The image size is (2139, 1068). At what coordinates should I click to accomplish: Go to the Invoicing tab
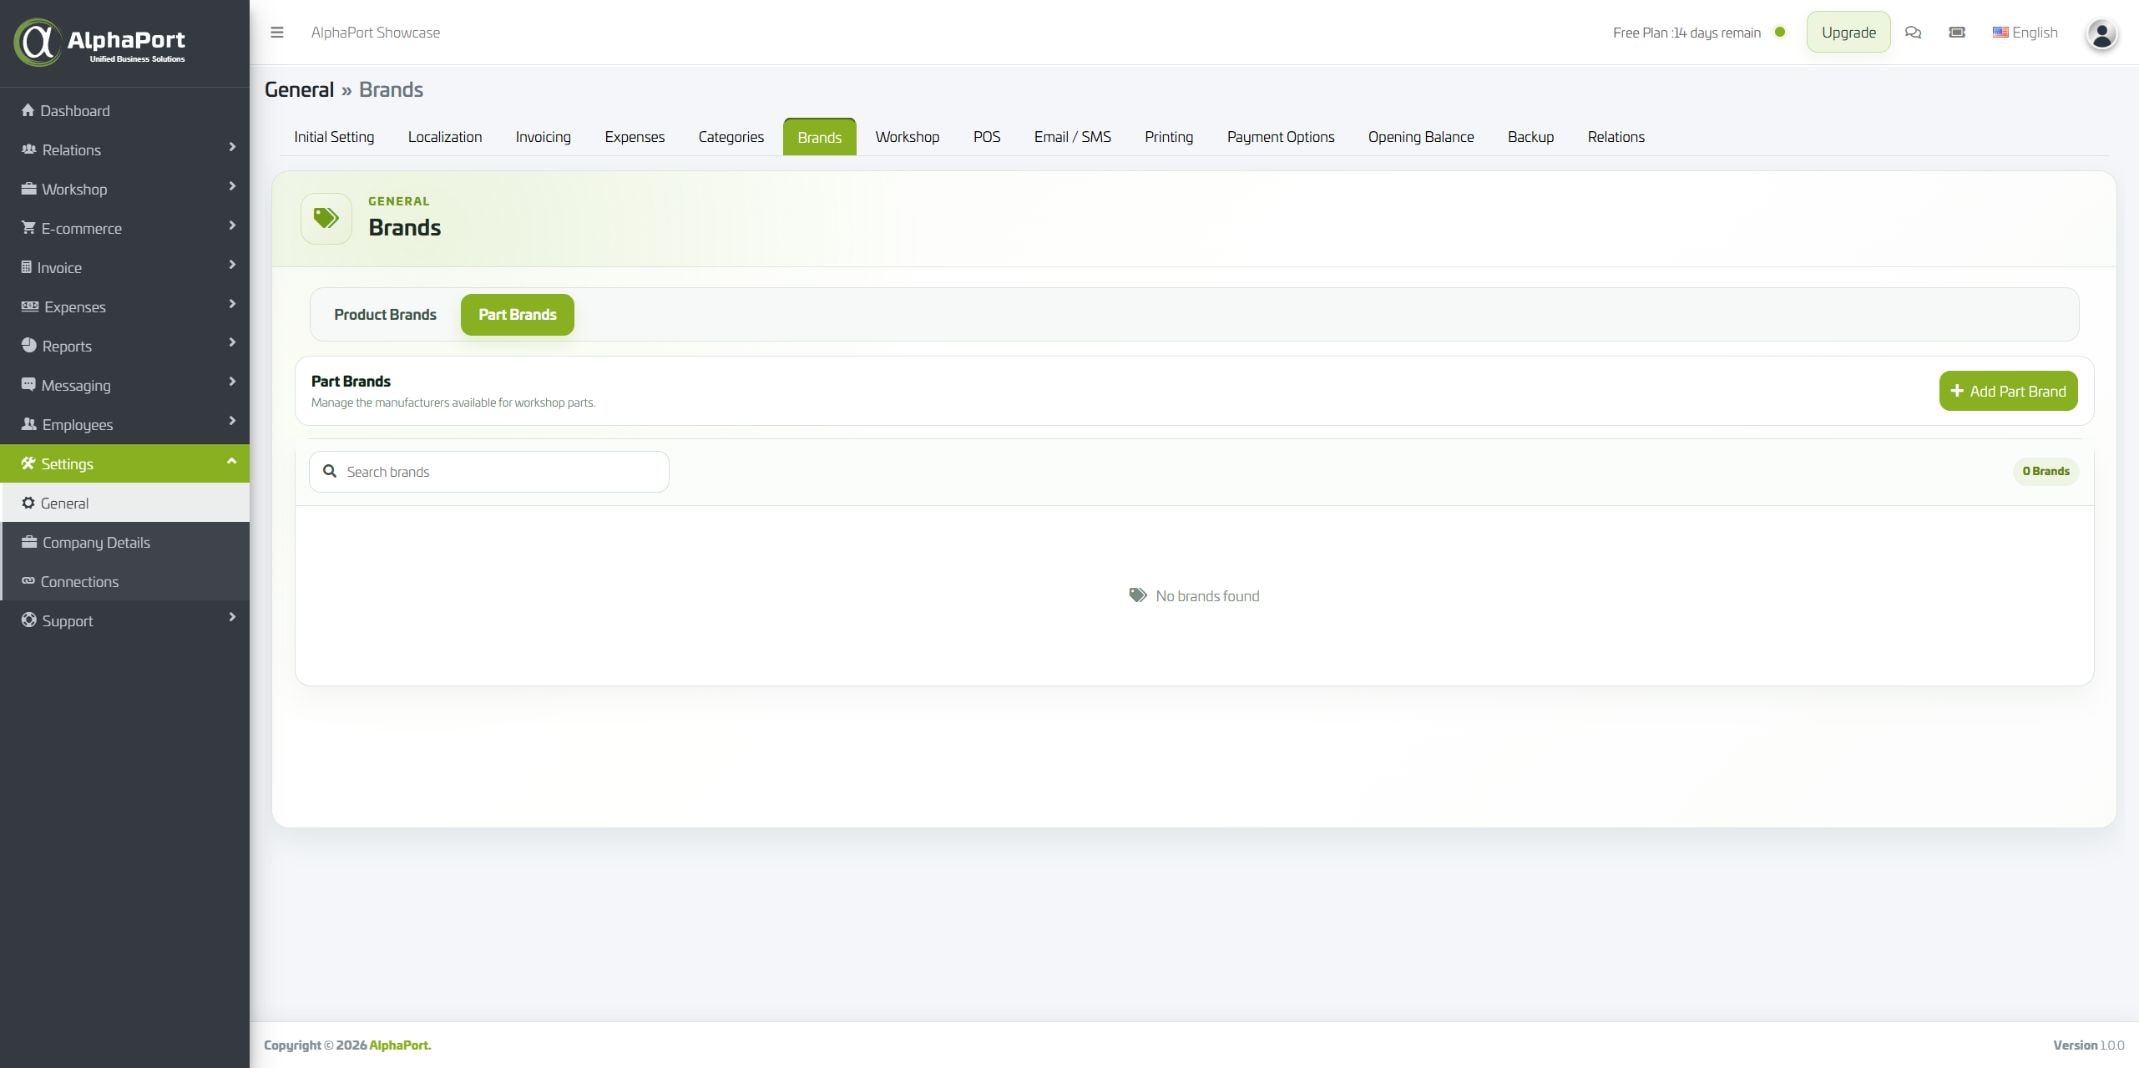pos(543,137)
